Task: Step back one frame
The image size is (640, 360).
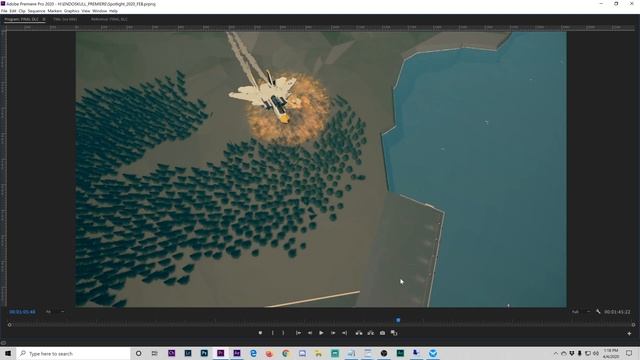Action: pos(310,333)
